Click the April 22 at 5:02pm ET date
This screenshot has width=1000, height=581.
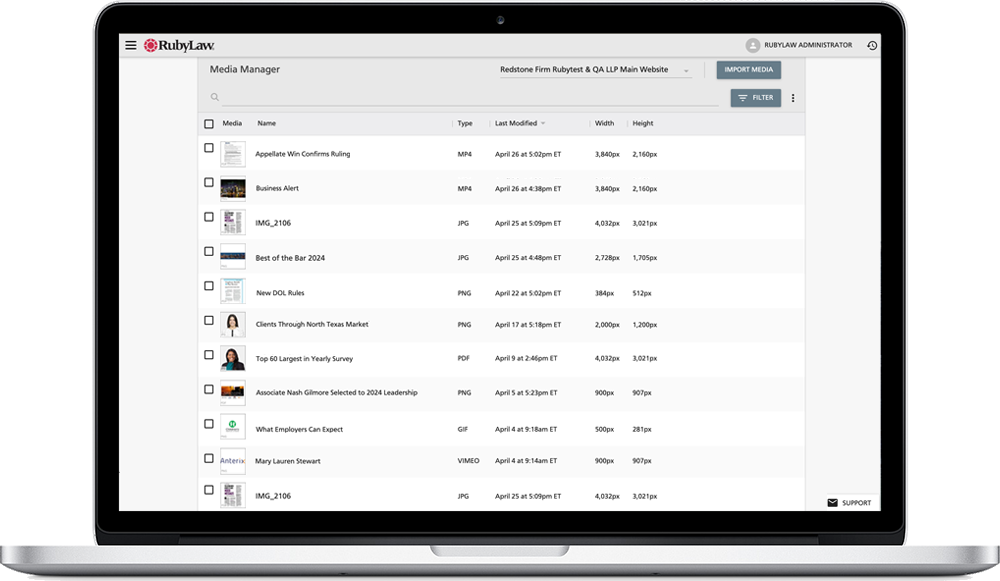528,293
